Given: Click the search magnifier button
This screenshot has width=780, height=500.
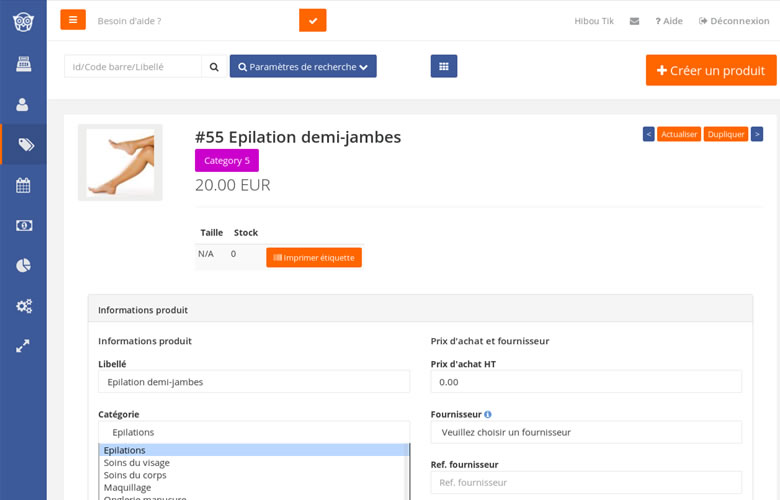Looking at the screenshot, I should [x=214, y=67].
